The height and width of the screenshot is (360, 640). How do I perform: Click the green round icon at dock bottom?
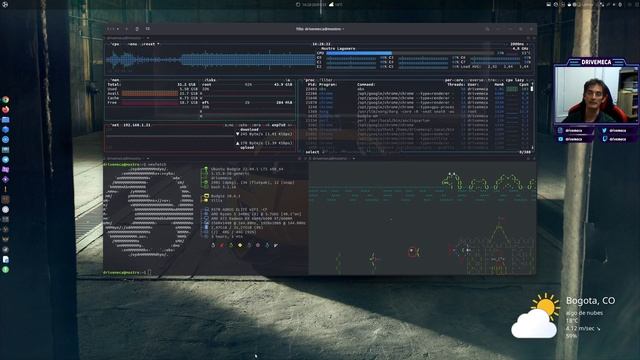click(x=5, y=269)
